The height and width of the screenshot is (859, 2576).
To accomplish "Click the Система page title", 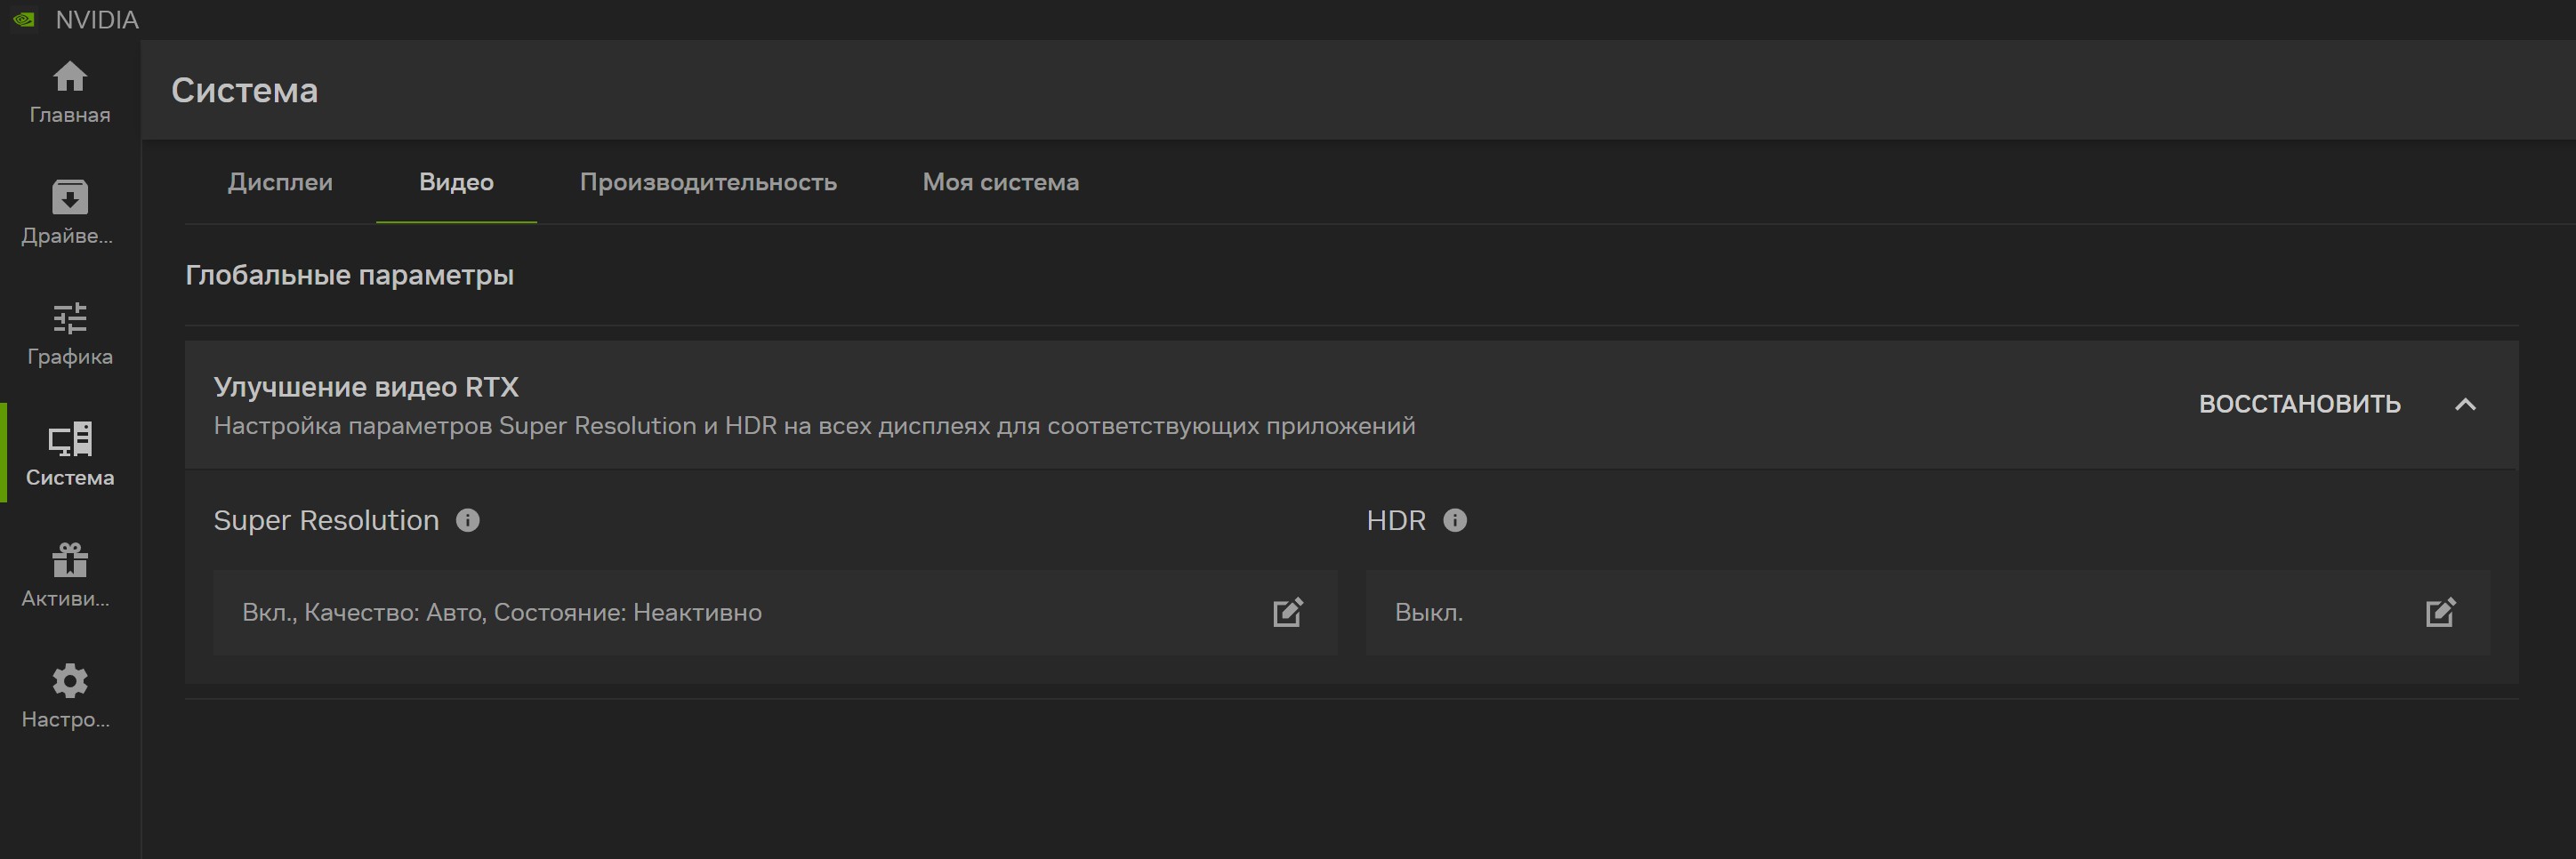I will [245, 90].
